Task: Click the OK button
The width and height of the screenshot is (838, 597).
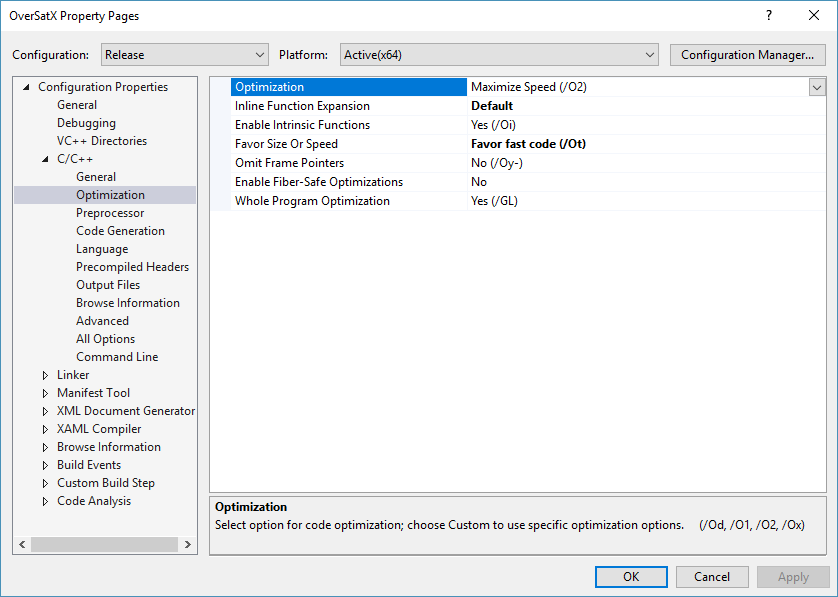Action: [631, 577]
